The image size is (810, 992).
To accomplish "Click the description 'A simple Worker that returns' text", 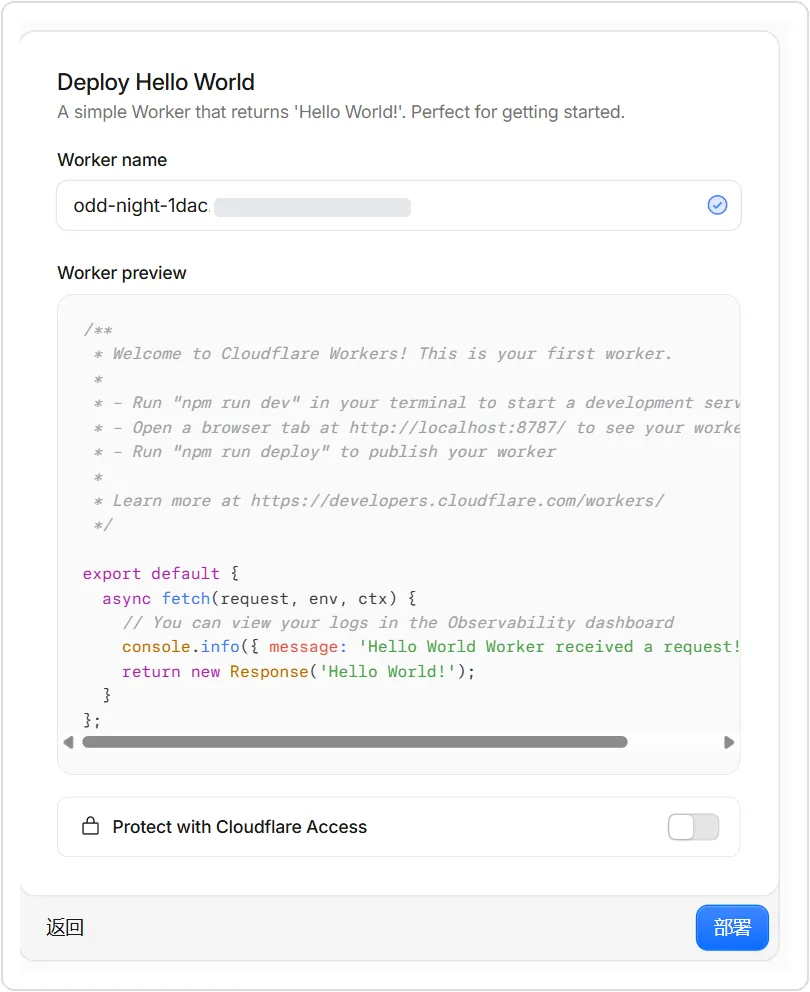I will click(341, 112).
